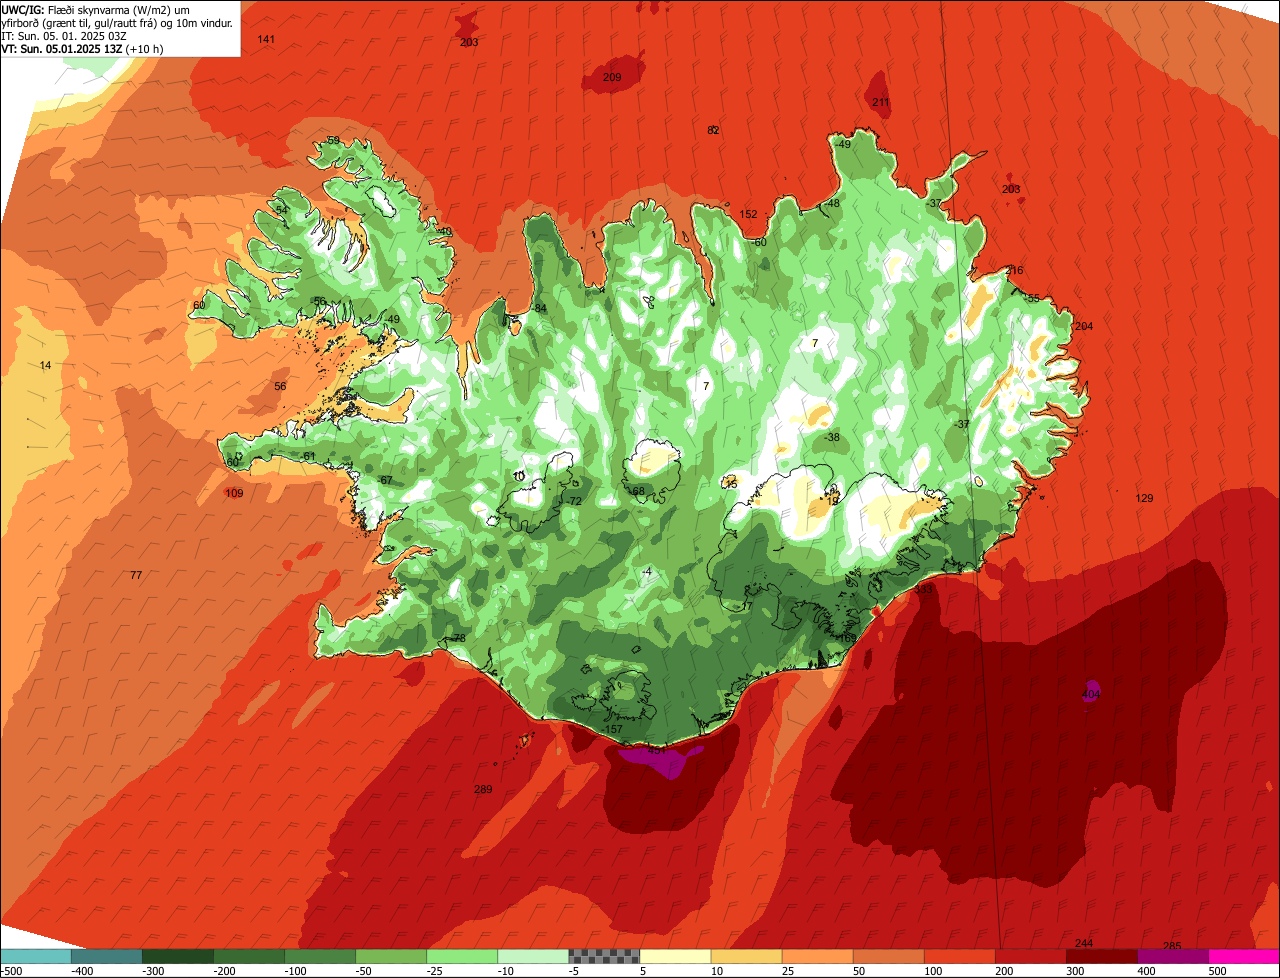Click the map value 285
1280x978 pixels.
coord(1172,946)
